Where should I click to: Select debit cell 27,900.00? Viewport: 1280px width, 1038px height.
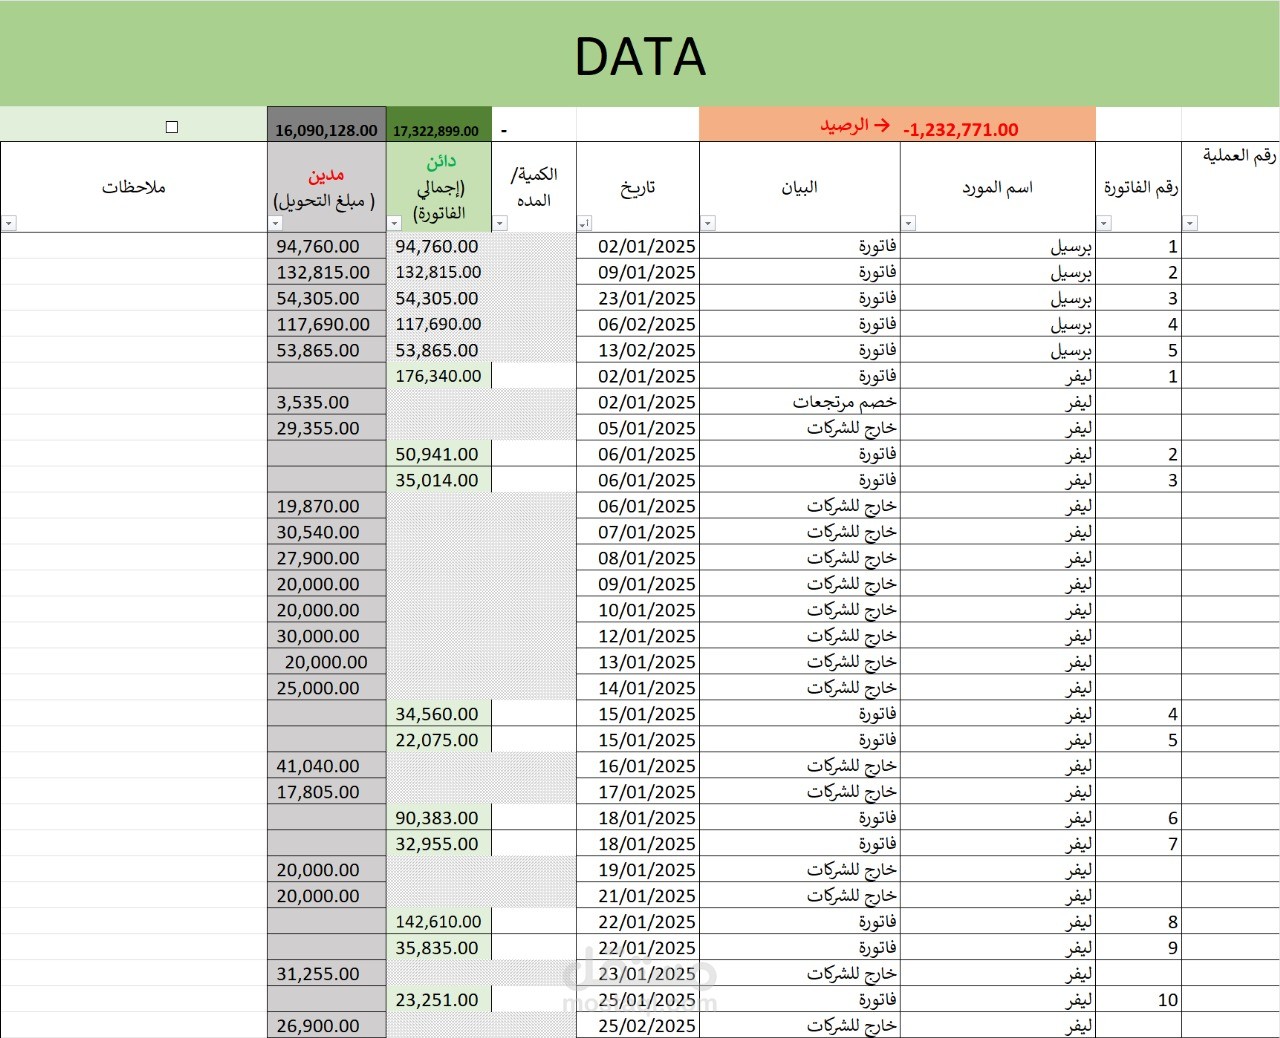[x=326, y=558]
